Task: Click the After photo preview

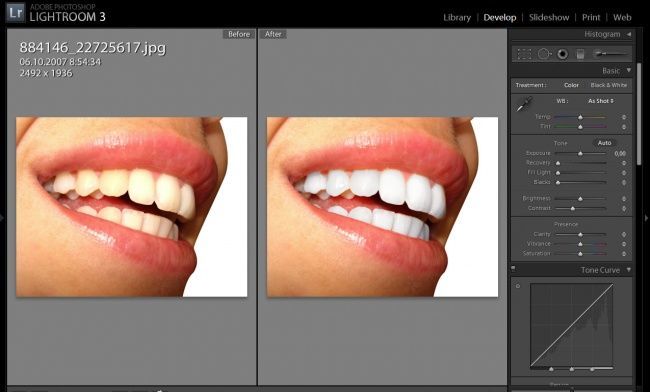Action: pyautogui.click(x=382, y=207)
